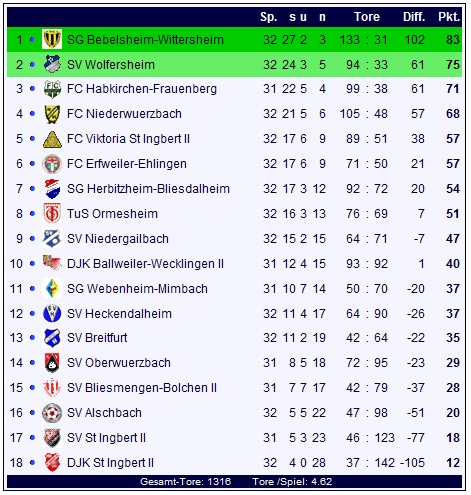The image size is (471, 495).
Task: Select SV Oberwuerzbach black and red logo
Action: 52,363
